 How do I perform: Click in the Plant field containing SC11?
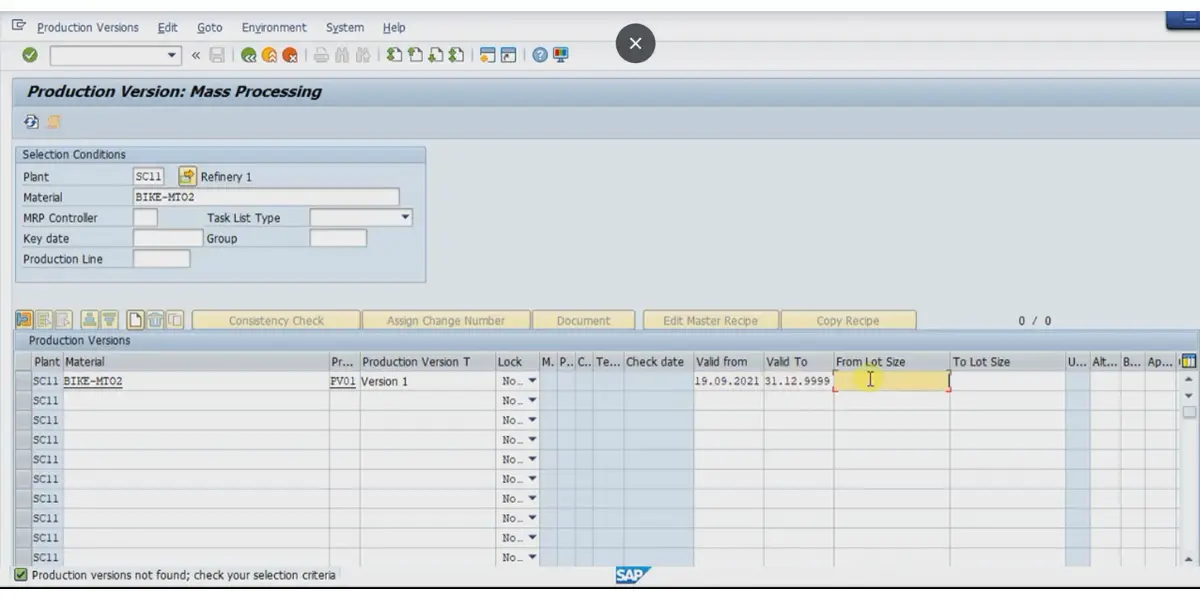tap(150, 177)
